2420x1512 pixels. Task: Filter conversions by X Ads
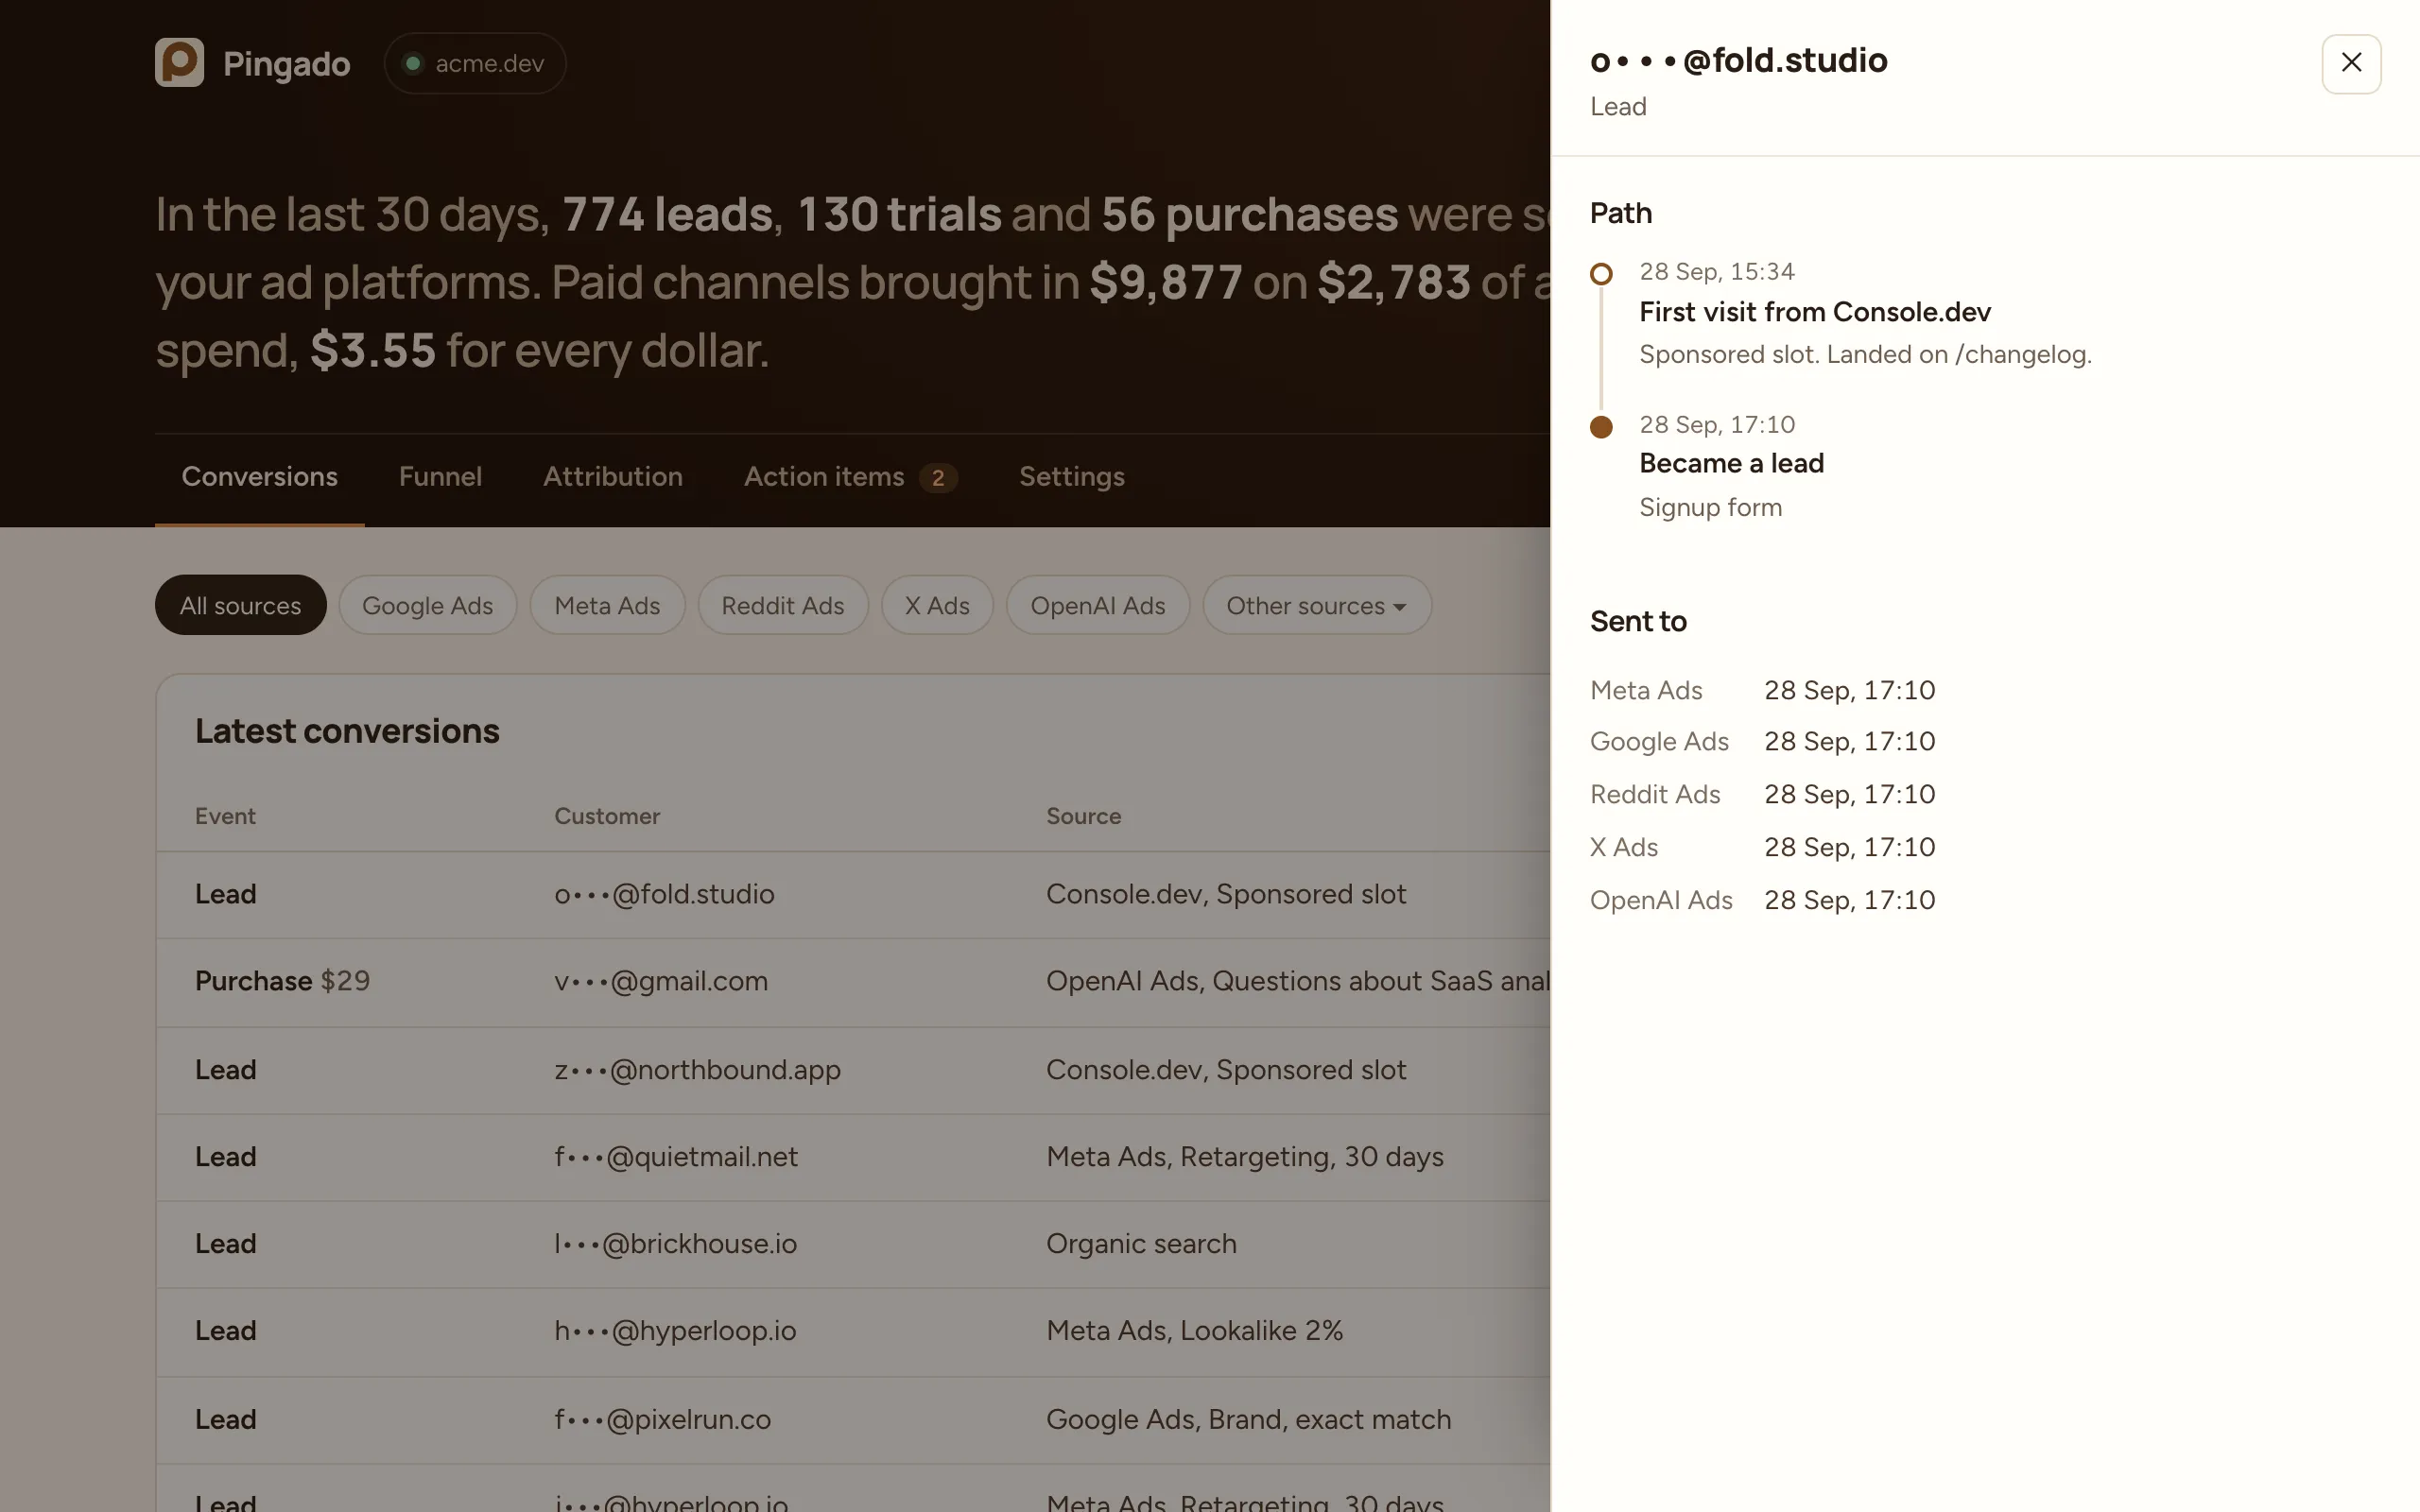[x=936, y=605]
